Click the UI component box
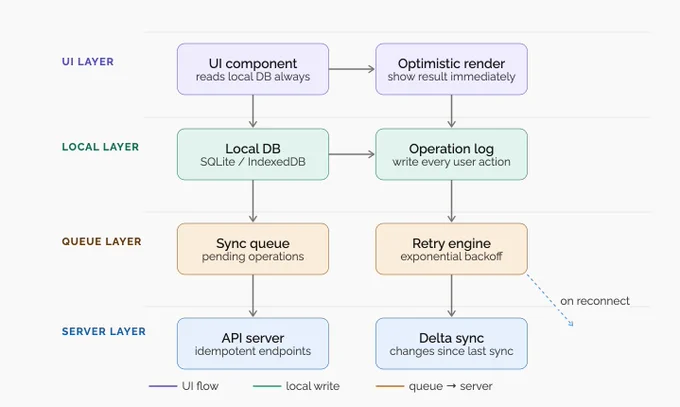The height and width of the screenshot is (407, 680). pos(253,69)
